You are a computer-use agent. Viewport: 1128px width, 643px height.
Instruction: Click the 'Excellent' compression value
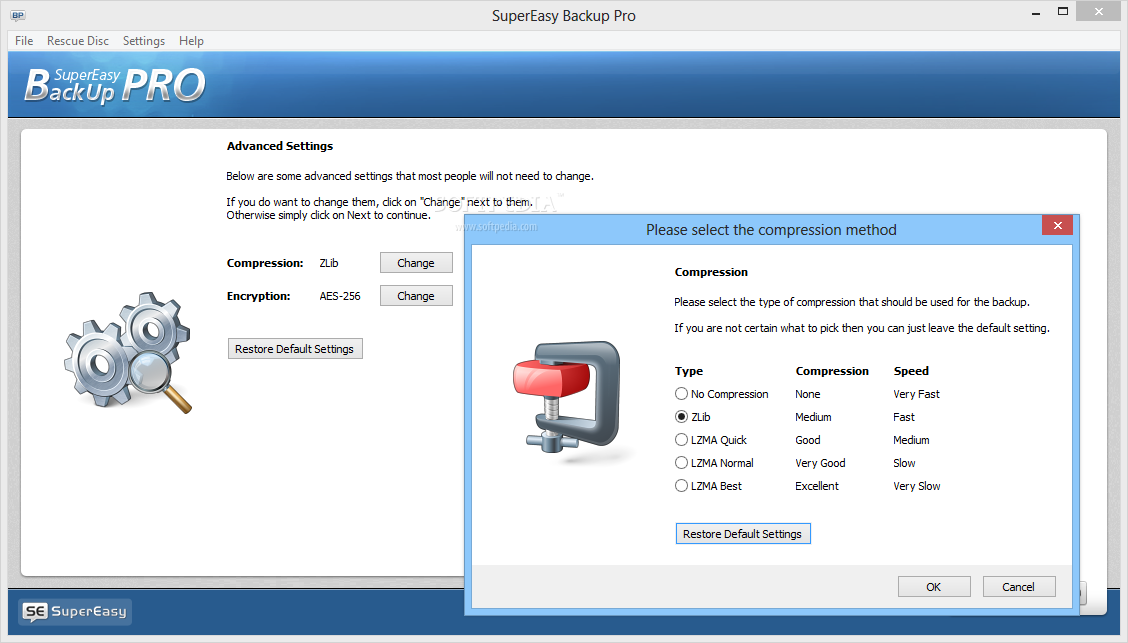tap(817, 486)
